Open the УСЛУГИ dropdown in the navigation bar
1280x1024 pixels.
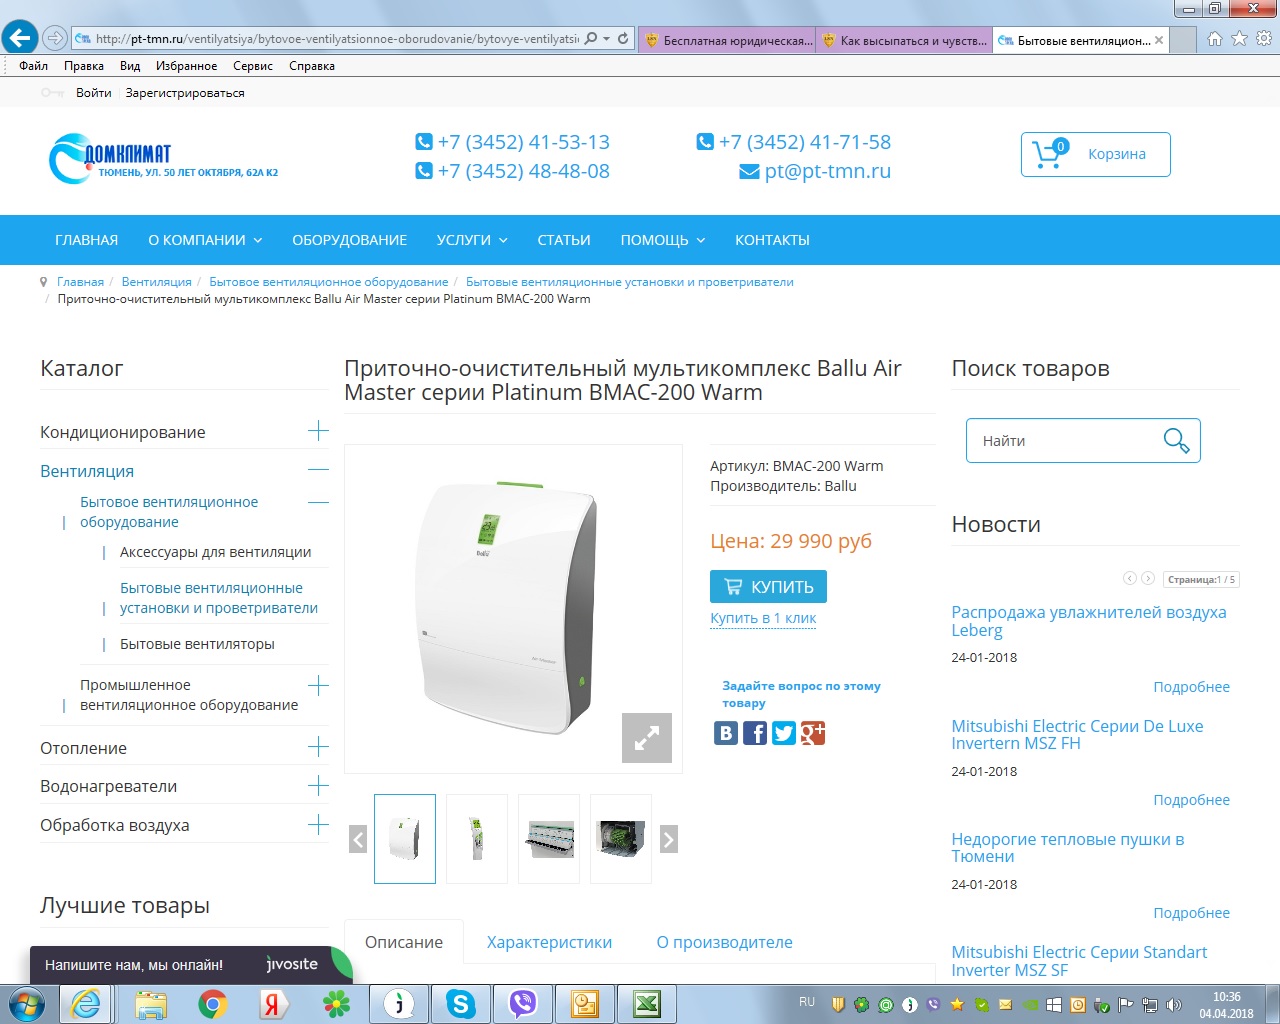coord(471,240)
